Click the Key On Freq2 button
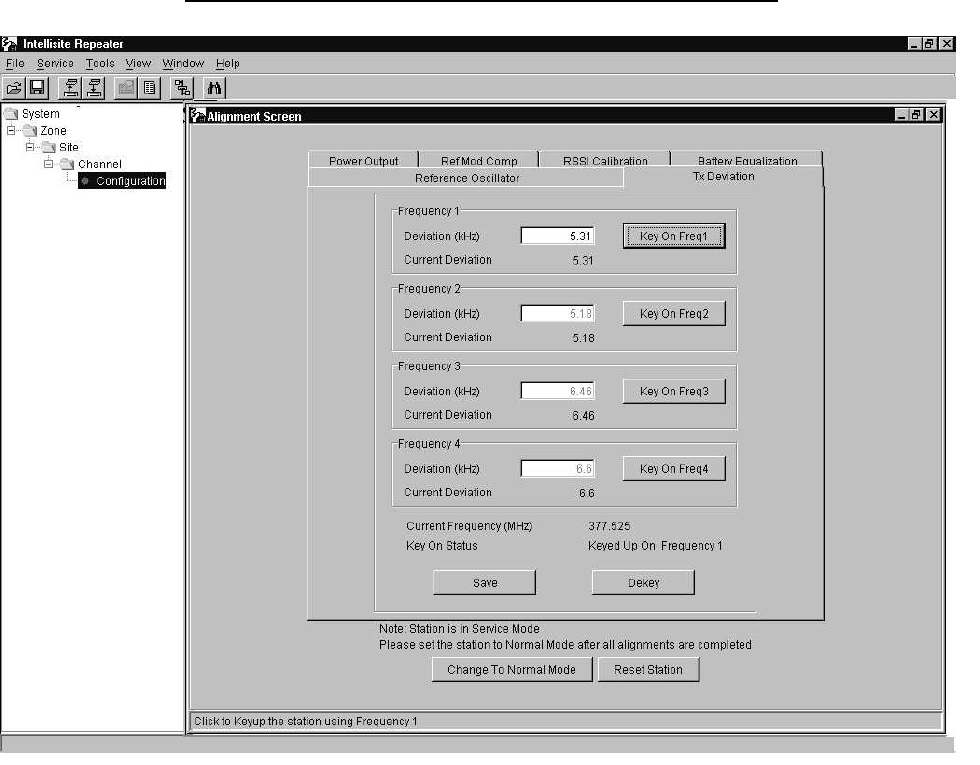Screen dimensions: 980x765 pyautogui.click(x=674, y=314)
